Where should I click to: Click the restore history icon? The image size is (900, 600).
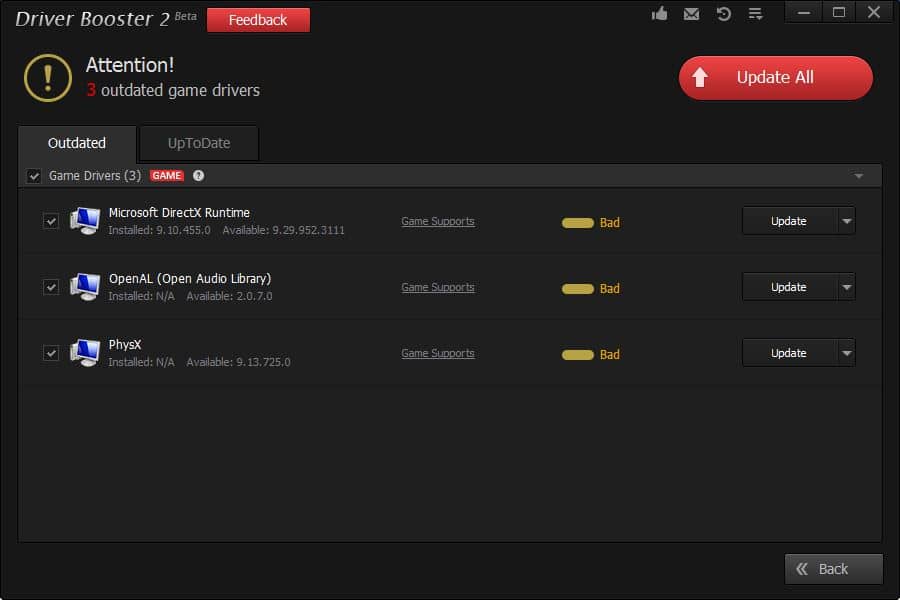click(724, 14)
